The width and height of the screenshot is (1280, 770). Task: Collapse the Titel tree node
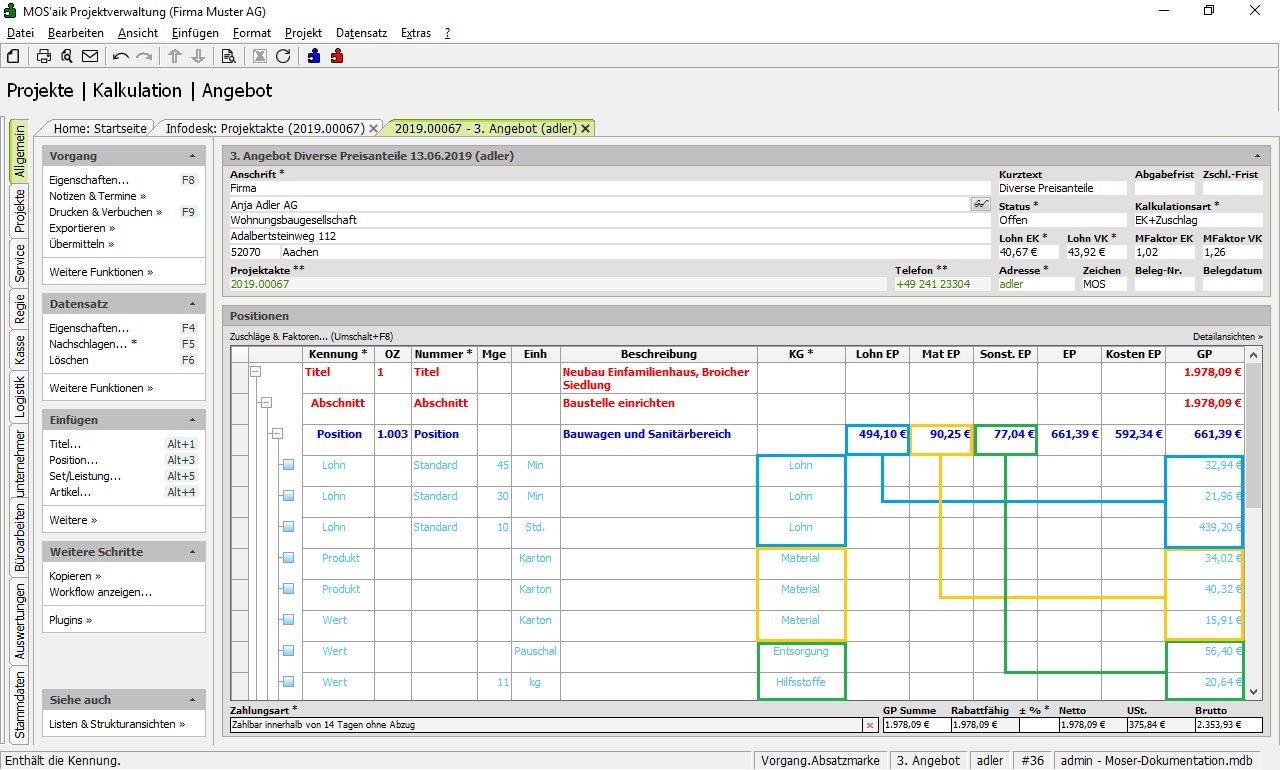256,372
